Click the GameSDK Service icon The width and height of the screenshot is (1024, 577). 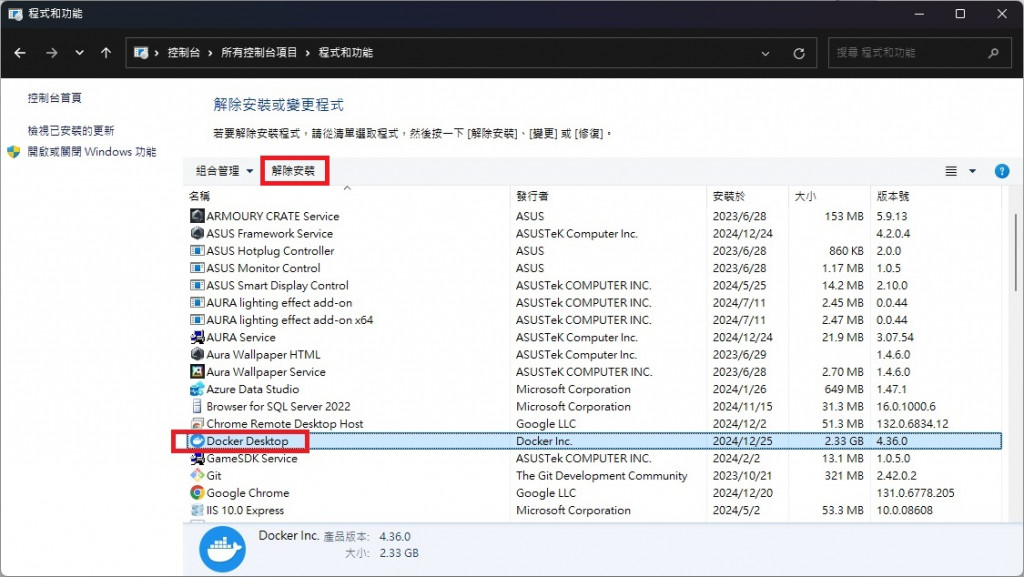pyautogui.click(x=197, y=458)
